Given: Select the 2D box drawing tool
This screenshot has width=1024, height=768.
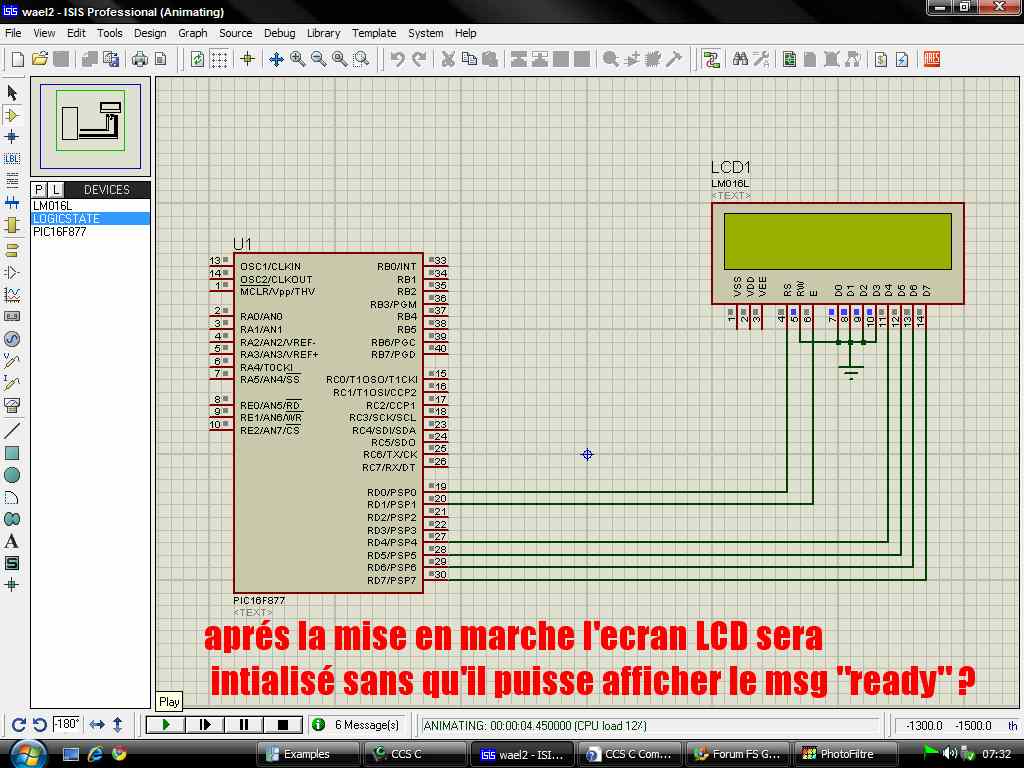Looking at the screenshot, I should 12,453.
